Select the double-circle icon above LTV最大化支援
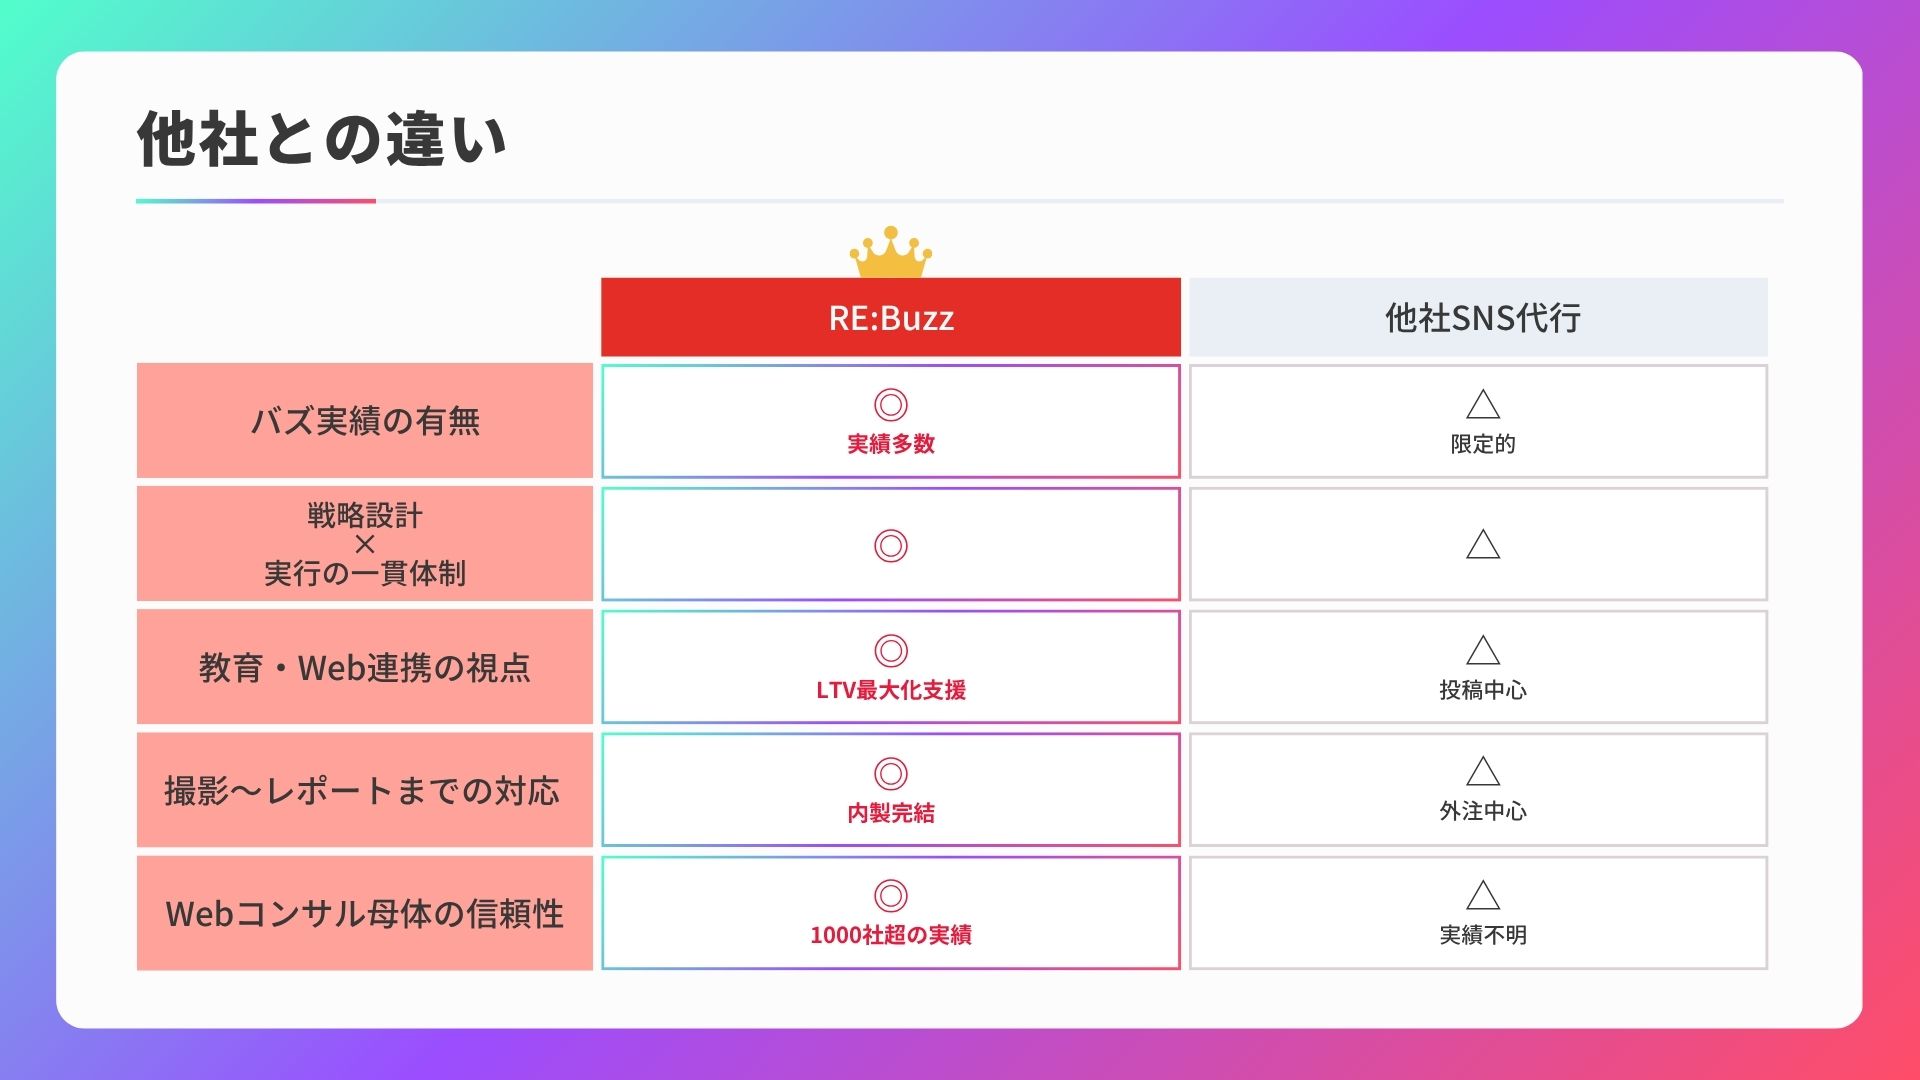The height and width of the screenshot is (1080, 1920). 890,651
